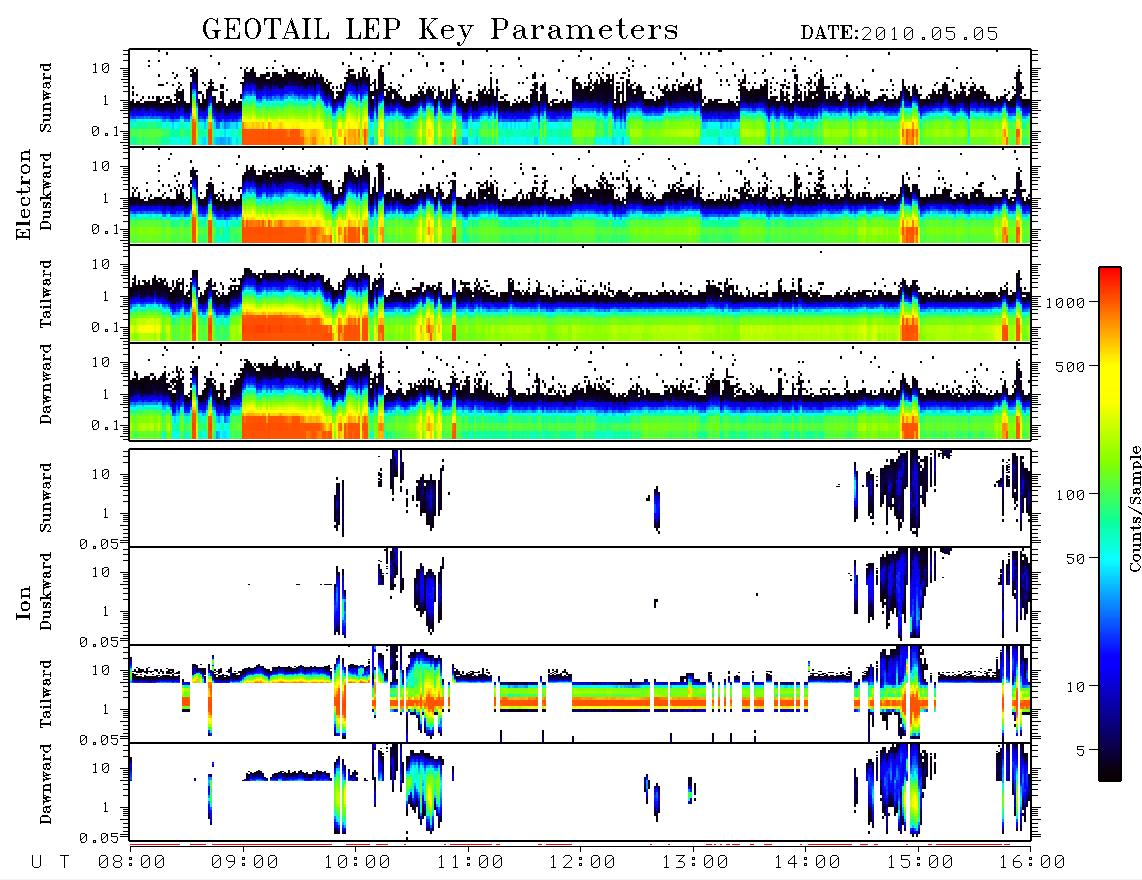Click the Electron Sunward panel label
The height and width of the screenshot is (880, 1142).
tap(46, 98)
